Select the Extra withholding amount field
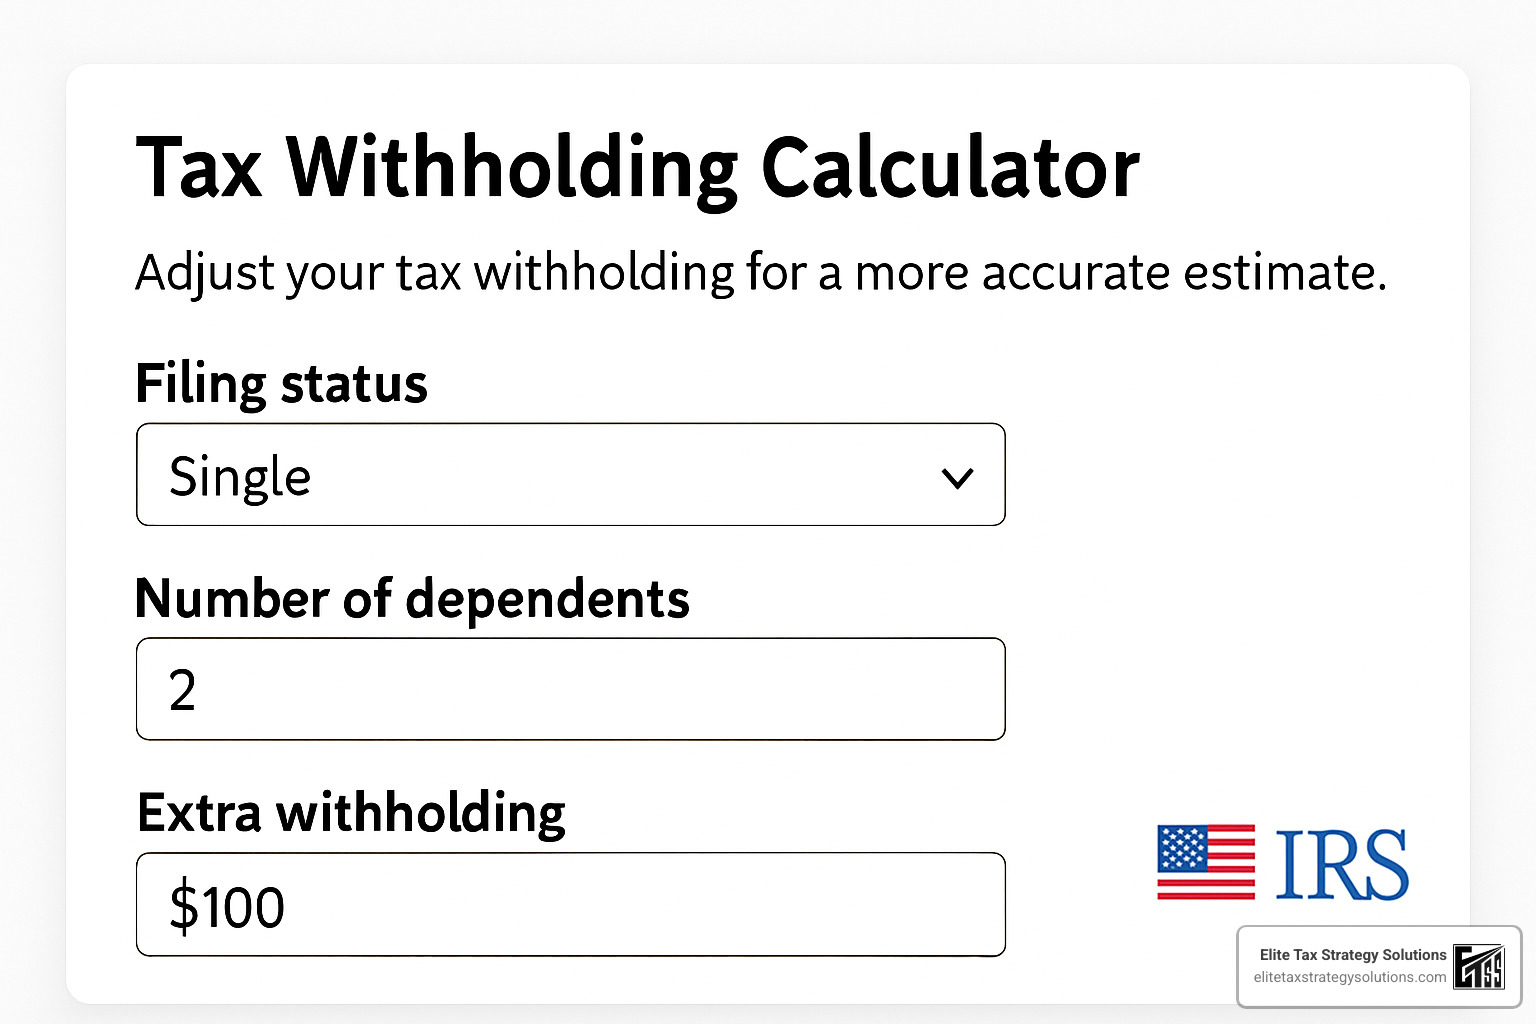Screen dimensions: 1536x1024 570,904
